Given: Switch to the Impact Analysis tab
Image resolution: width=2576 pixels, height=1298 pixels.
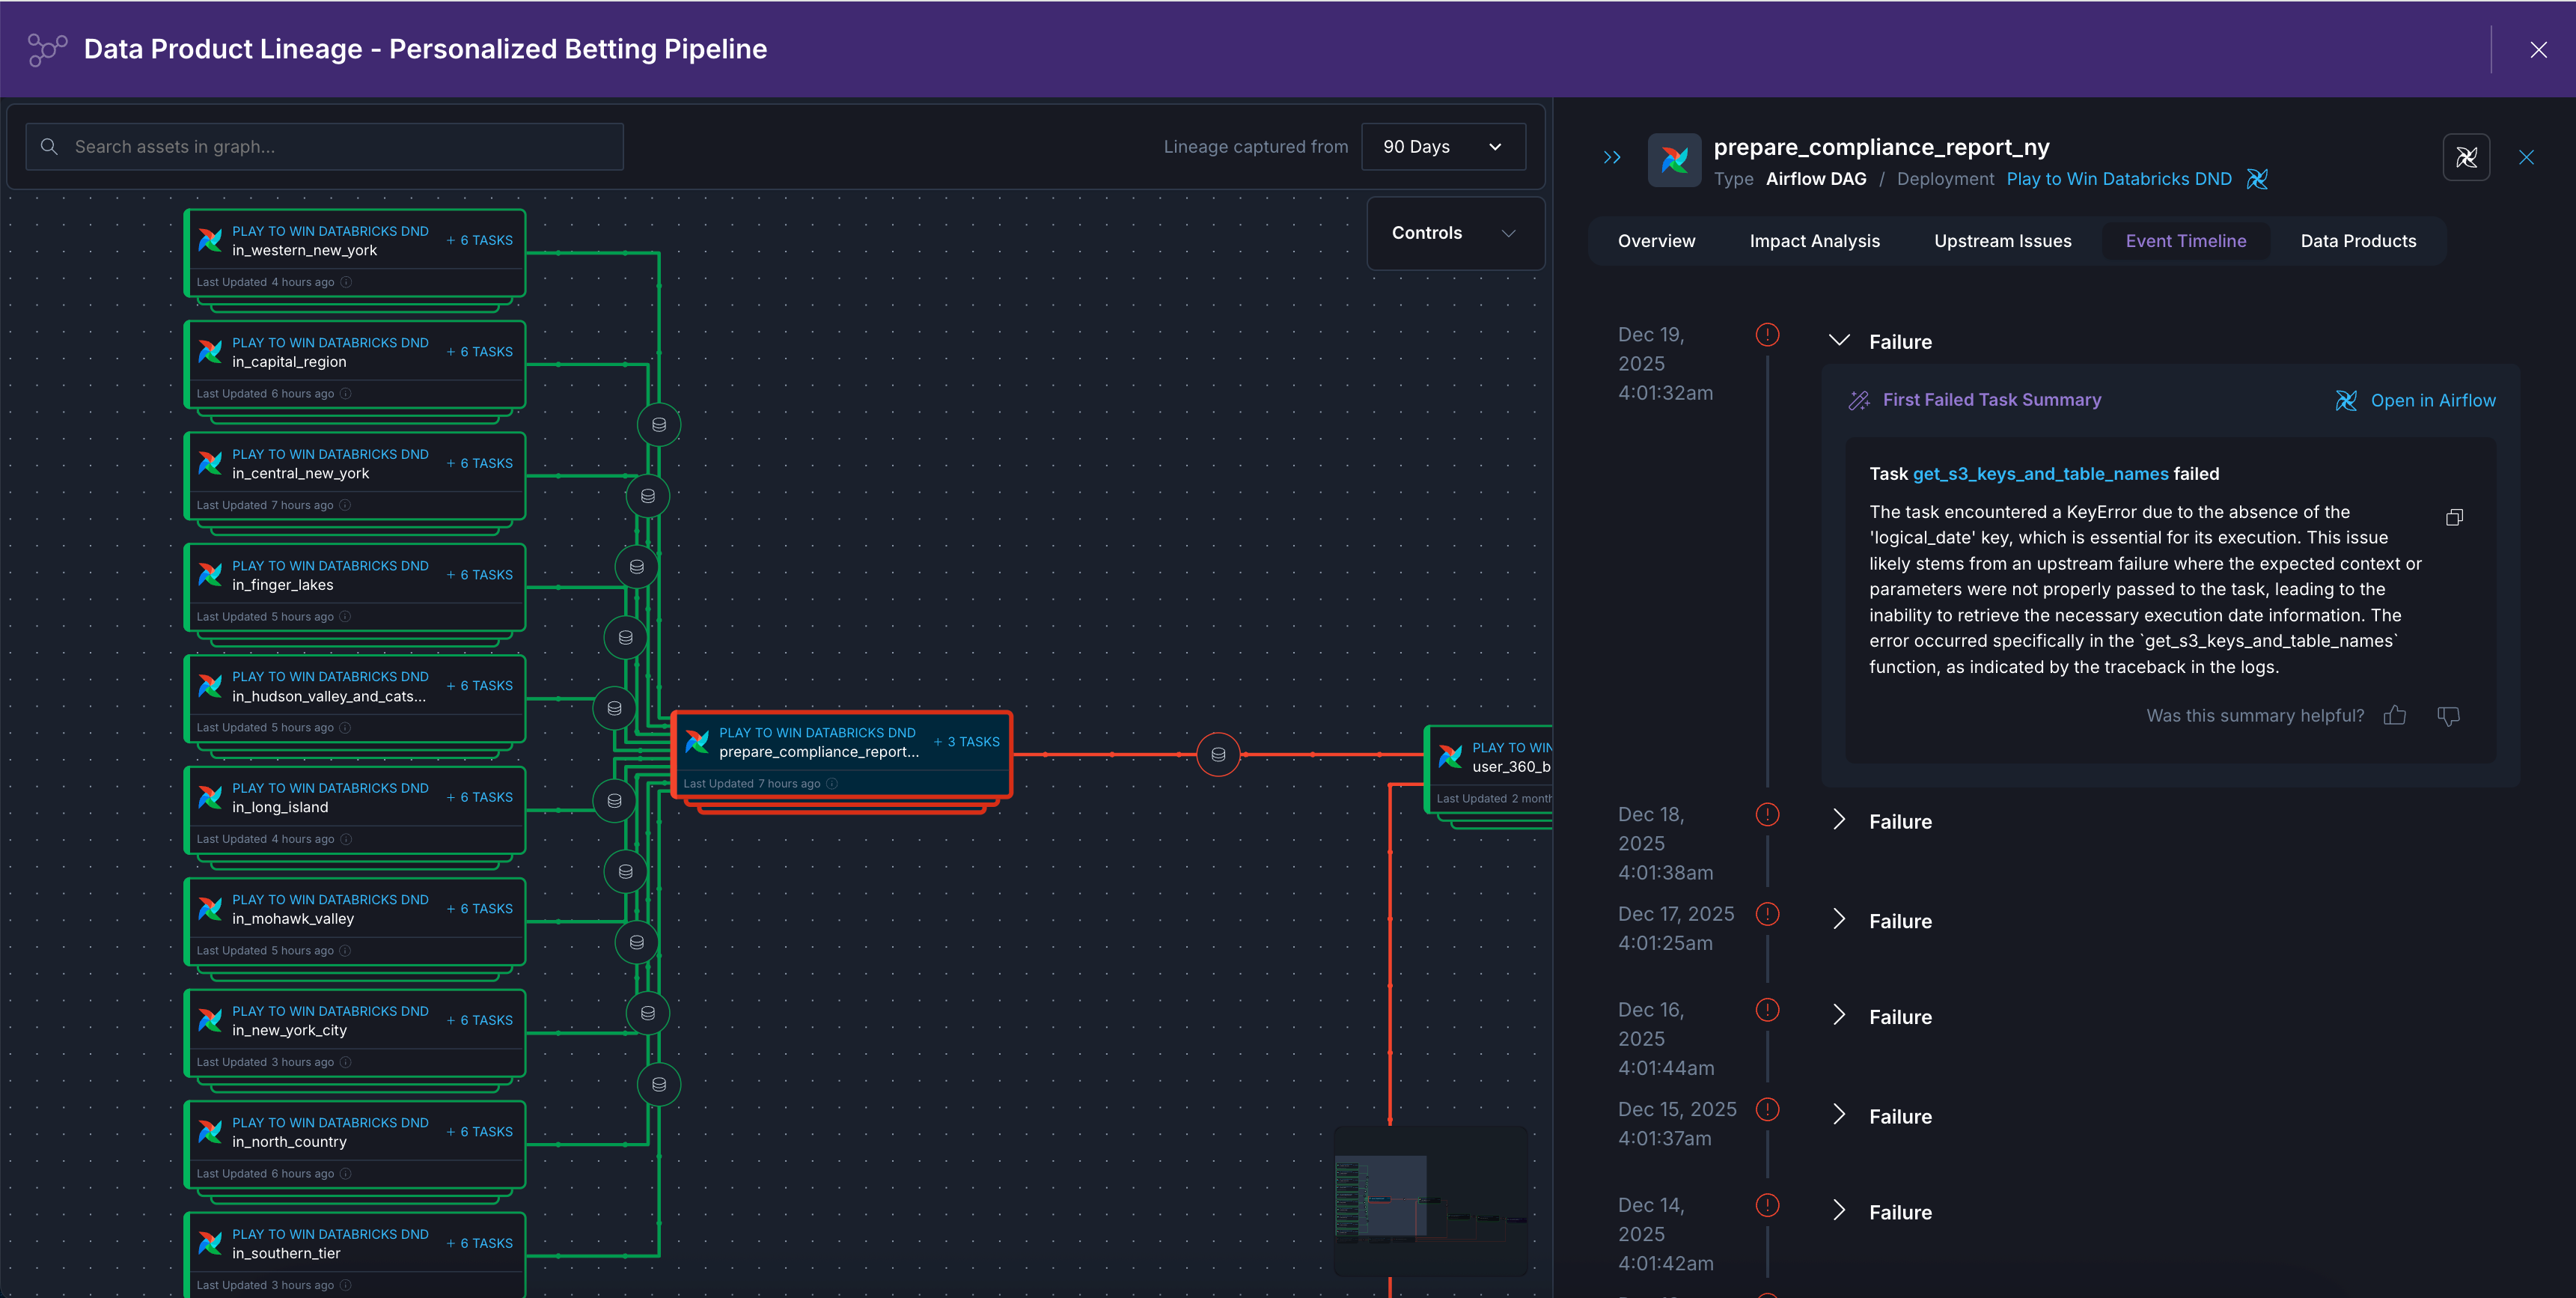Looking at the screenshot, I should pyautogui.click(x=1814, y=241).
